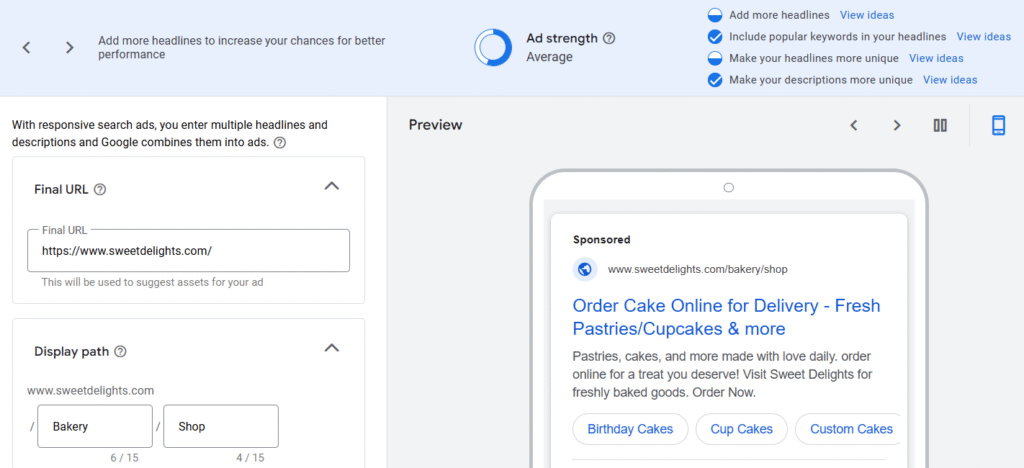1024x468 pixels.
Task: View ideas for popular keywords in headlines
Action: pyautogui.click(x=984, y=37)
